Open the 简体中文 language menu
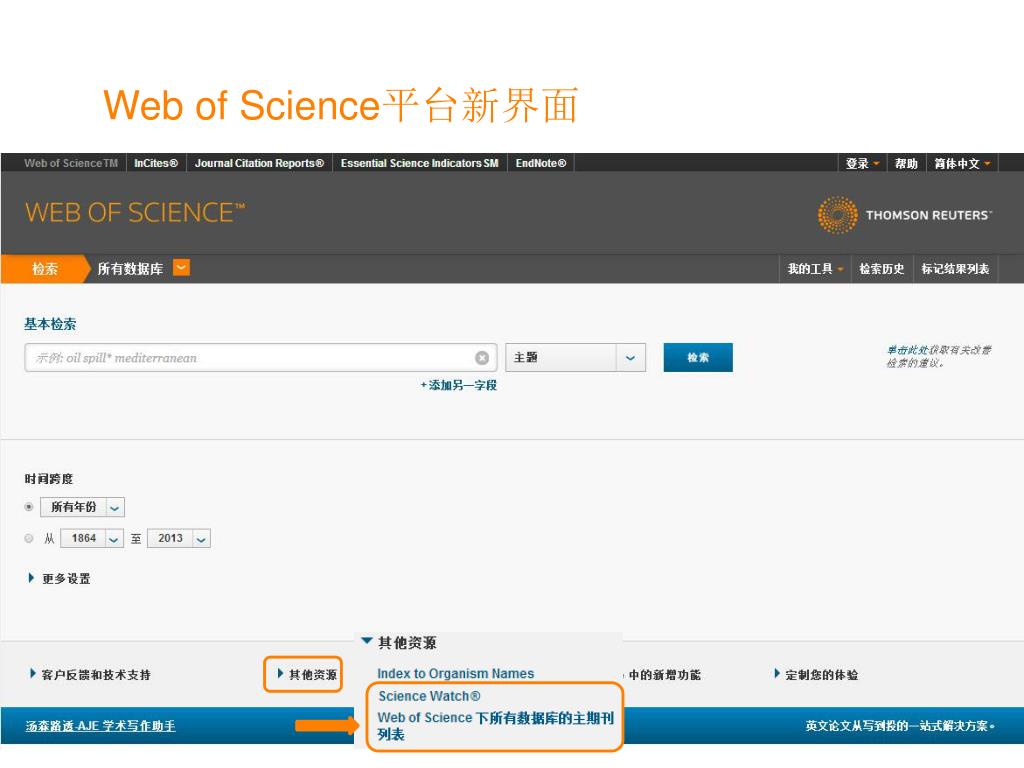The image size is (1024, 768). tap(962, 163)
